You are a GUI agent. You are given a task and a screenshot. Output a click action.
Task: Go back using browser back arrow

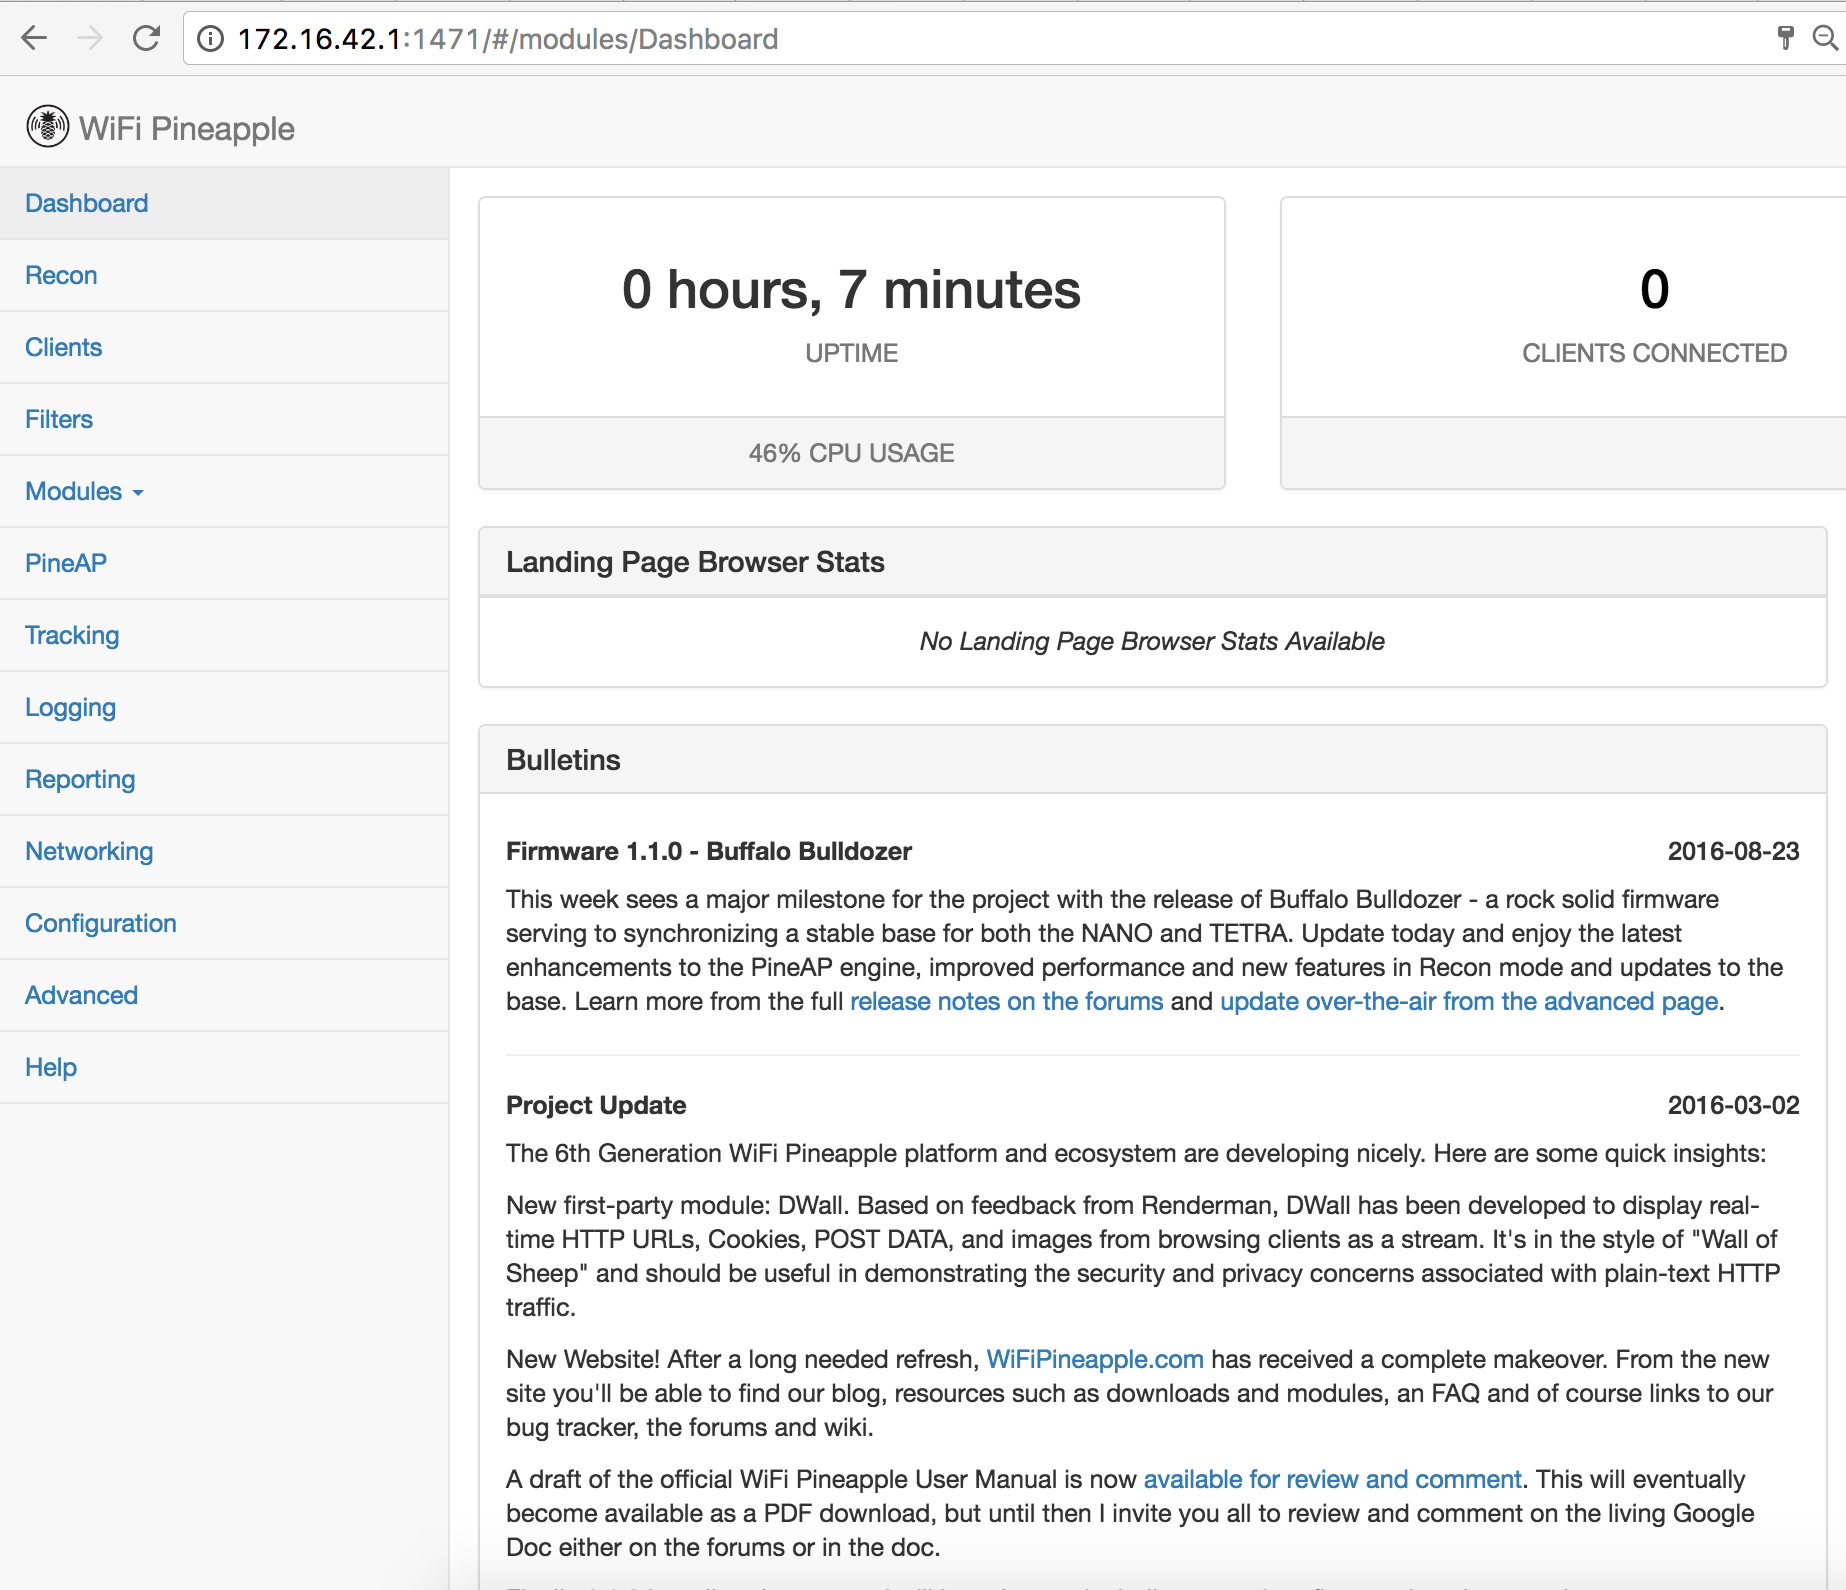[34, 39]
